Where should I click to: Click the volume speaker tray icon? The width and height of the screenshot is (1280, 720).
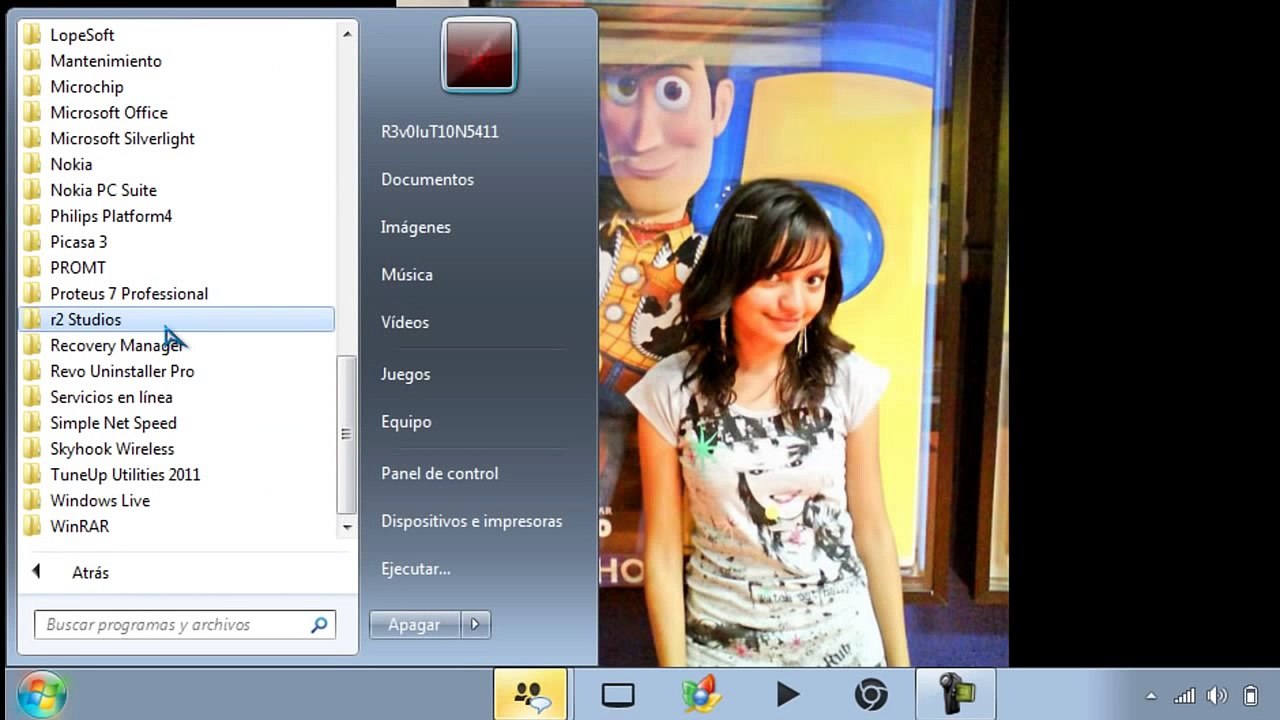pyautogui.click(x=1217, y=696)
